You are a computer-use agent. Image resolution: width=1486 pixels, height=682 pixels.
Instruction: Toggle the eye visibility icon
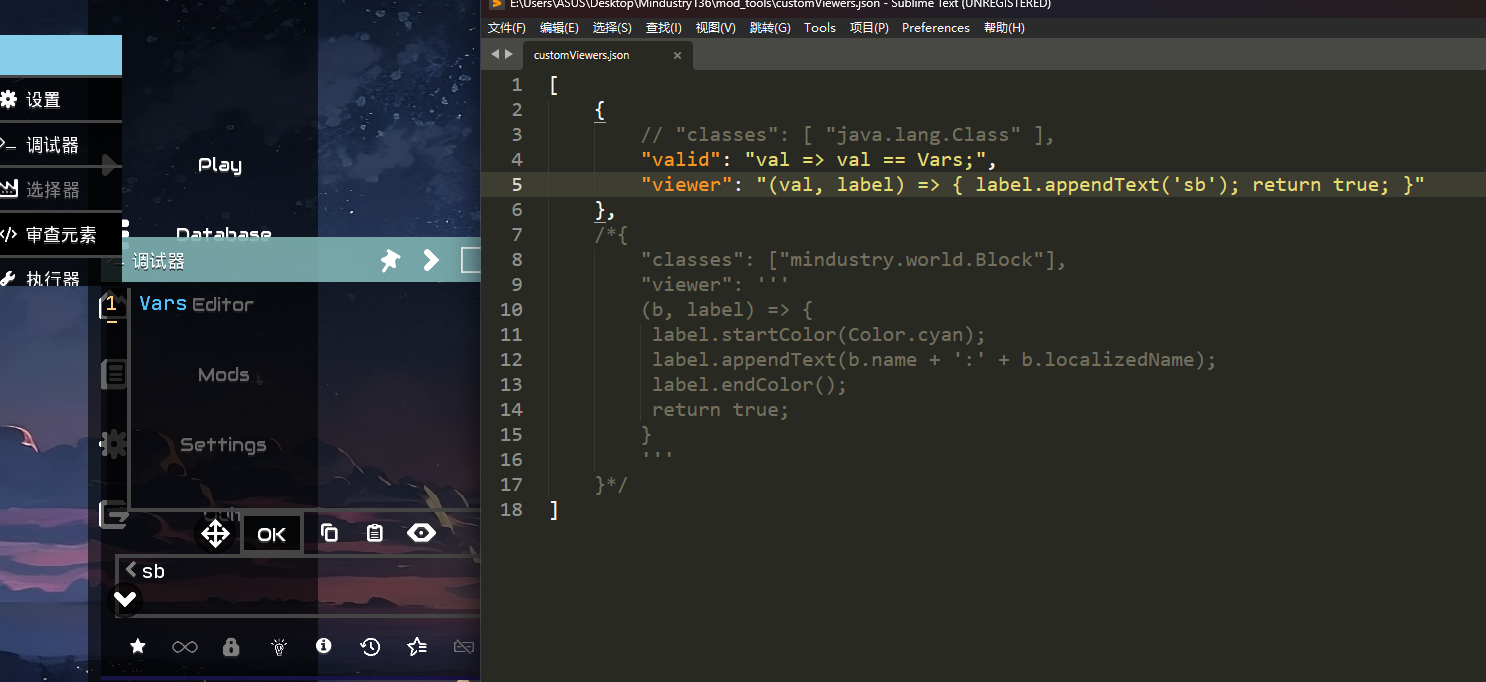pos(421,533)
